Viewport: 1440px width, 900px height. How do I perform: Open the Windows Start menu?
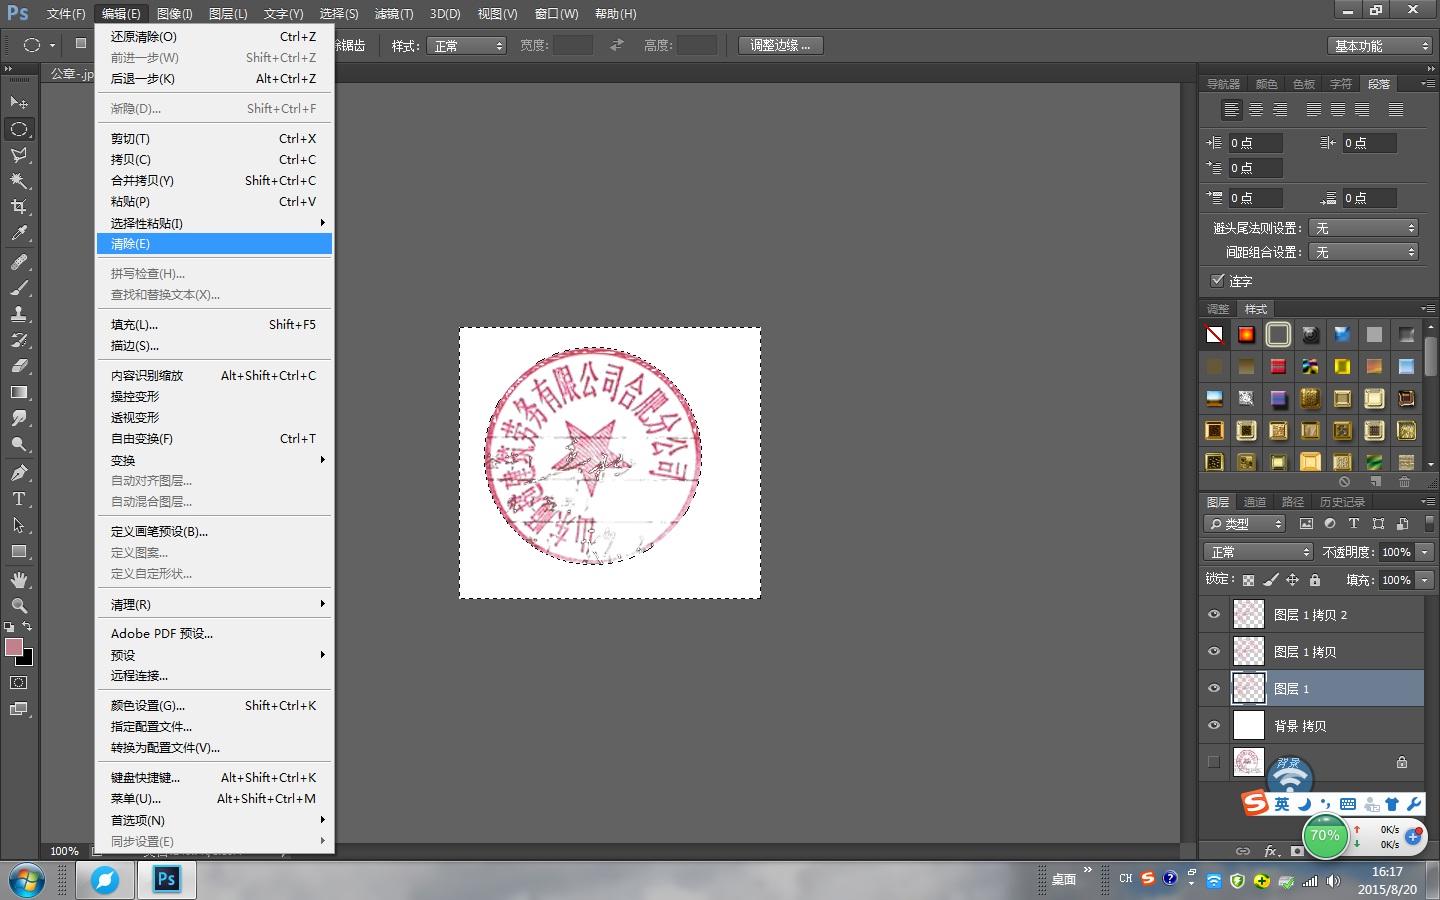[x=26, y=881]
